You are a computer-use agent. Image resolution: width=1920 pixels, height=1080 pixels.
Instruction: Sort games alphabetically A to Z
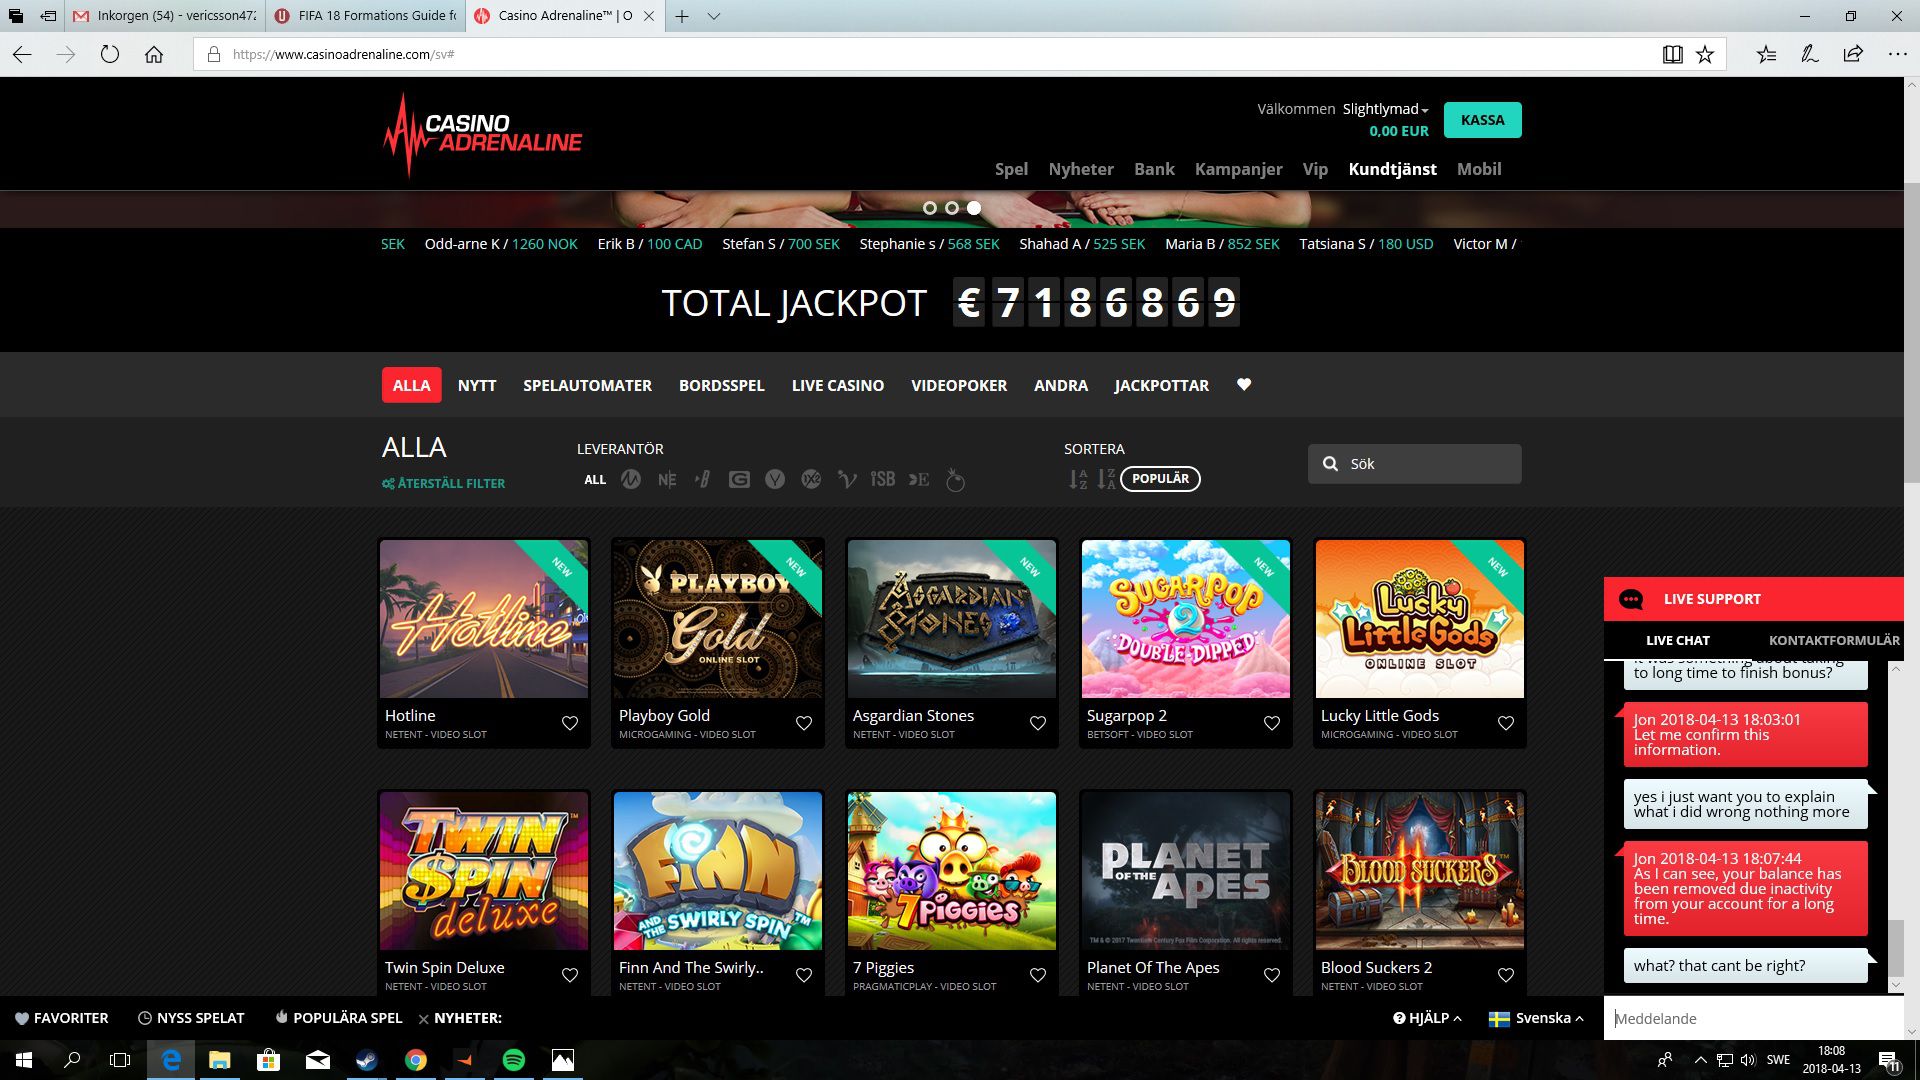click(x=1078, y=479)
